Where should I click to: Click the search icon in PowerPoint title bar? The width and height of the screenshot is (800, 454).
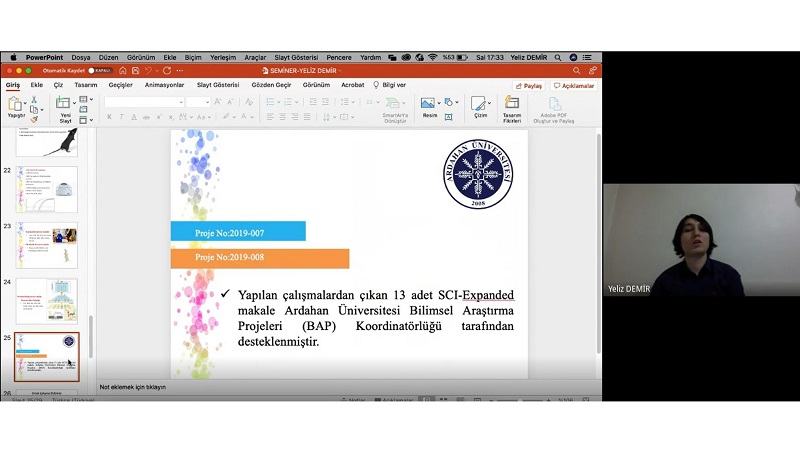[x=576, y=71]
